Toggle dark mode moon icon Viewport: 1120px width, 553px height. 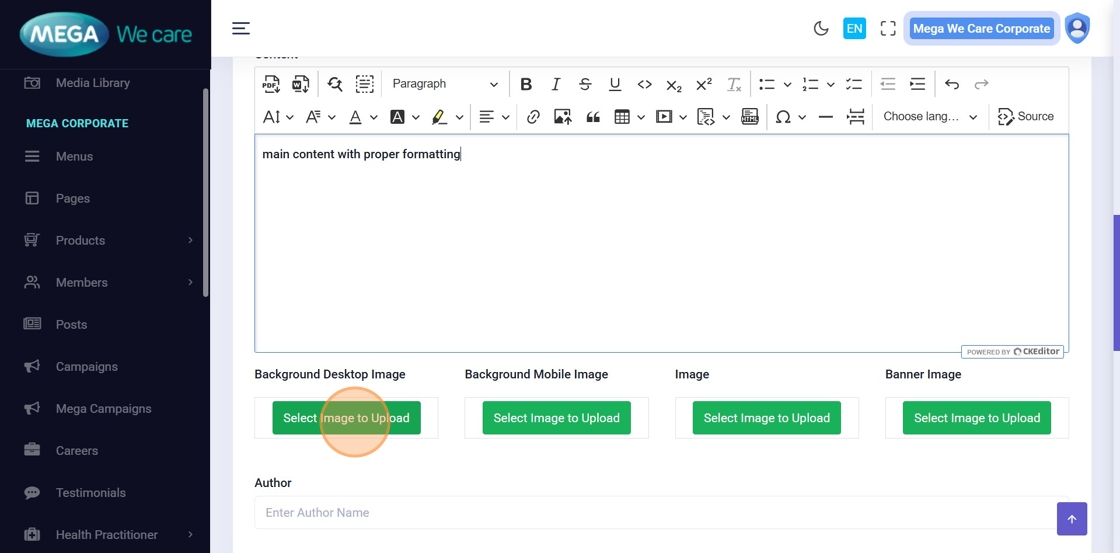(821, 29)
